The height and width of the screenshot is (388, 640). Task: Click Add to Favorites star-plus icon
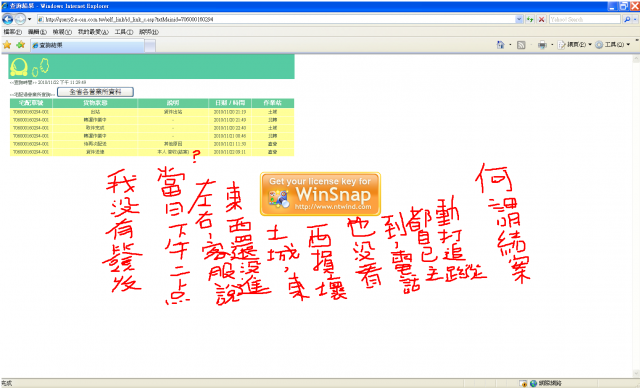[20, 45]
